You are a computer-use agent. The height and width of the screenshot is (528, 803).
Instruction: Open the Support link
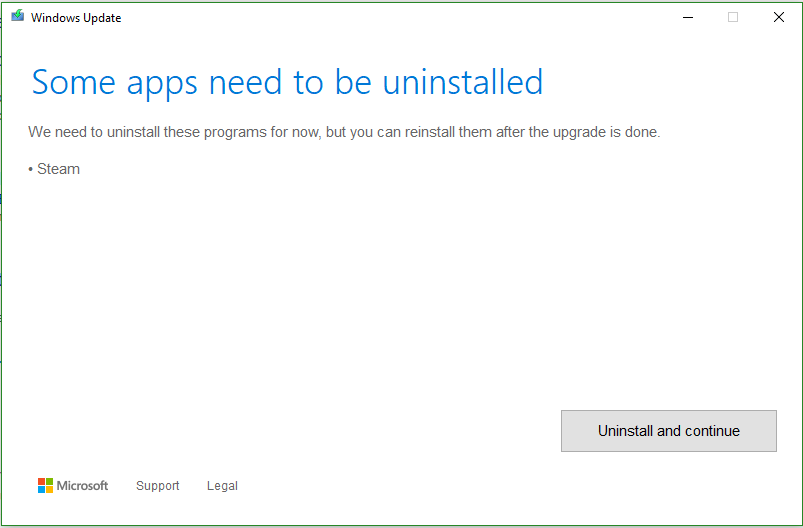click(157, 486)
